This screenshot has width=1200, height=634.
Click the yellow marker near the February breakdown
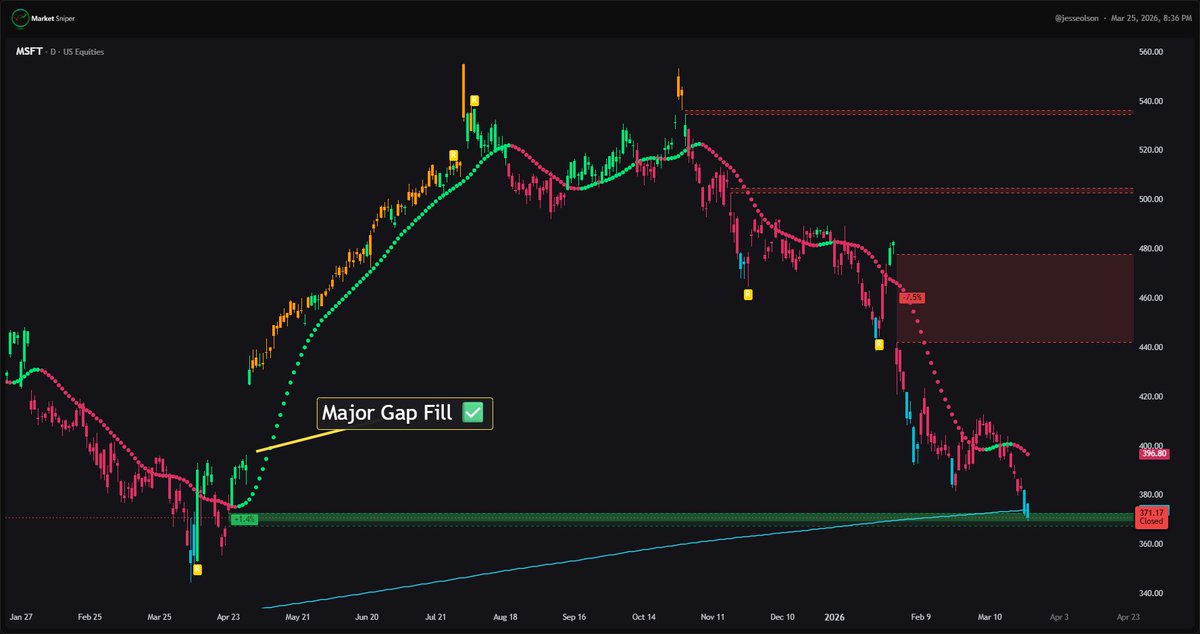pyautogui.click(x=878, y=344)
